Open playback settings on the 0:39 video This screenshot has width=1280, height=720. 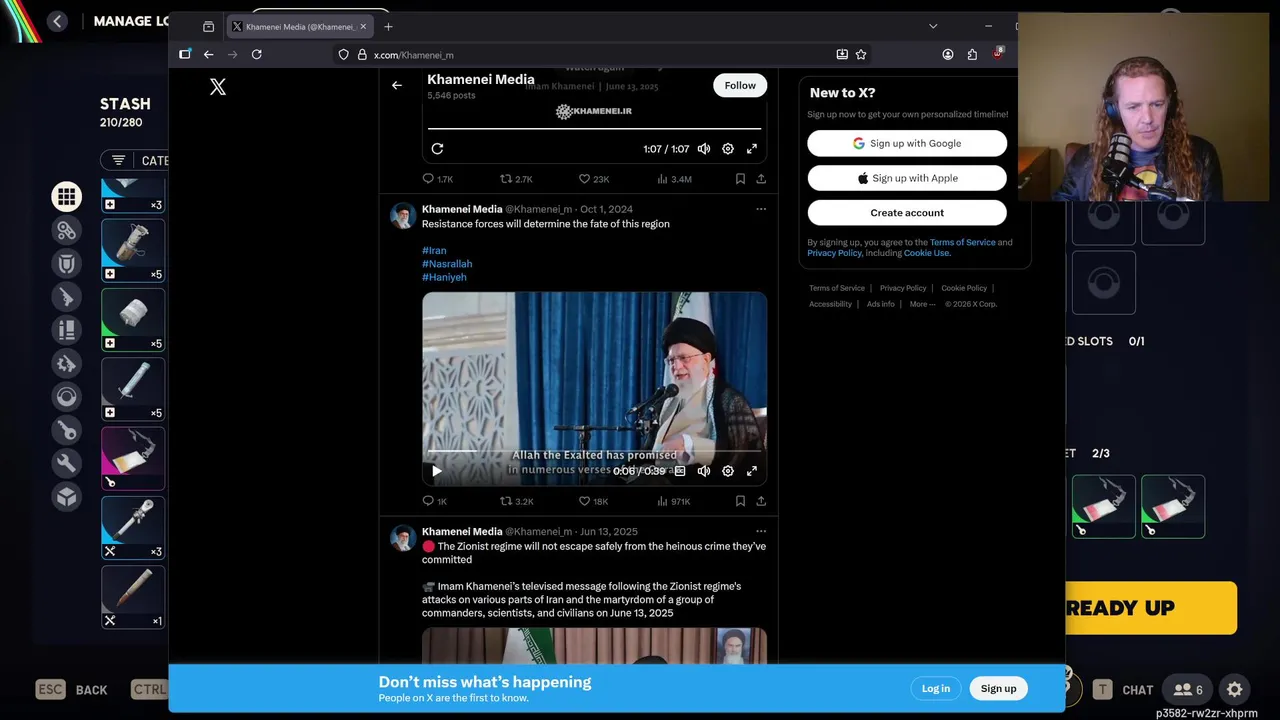(728, 471)
